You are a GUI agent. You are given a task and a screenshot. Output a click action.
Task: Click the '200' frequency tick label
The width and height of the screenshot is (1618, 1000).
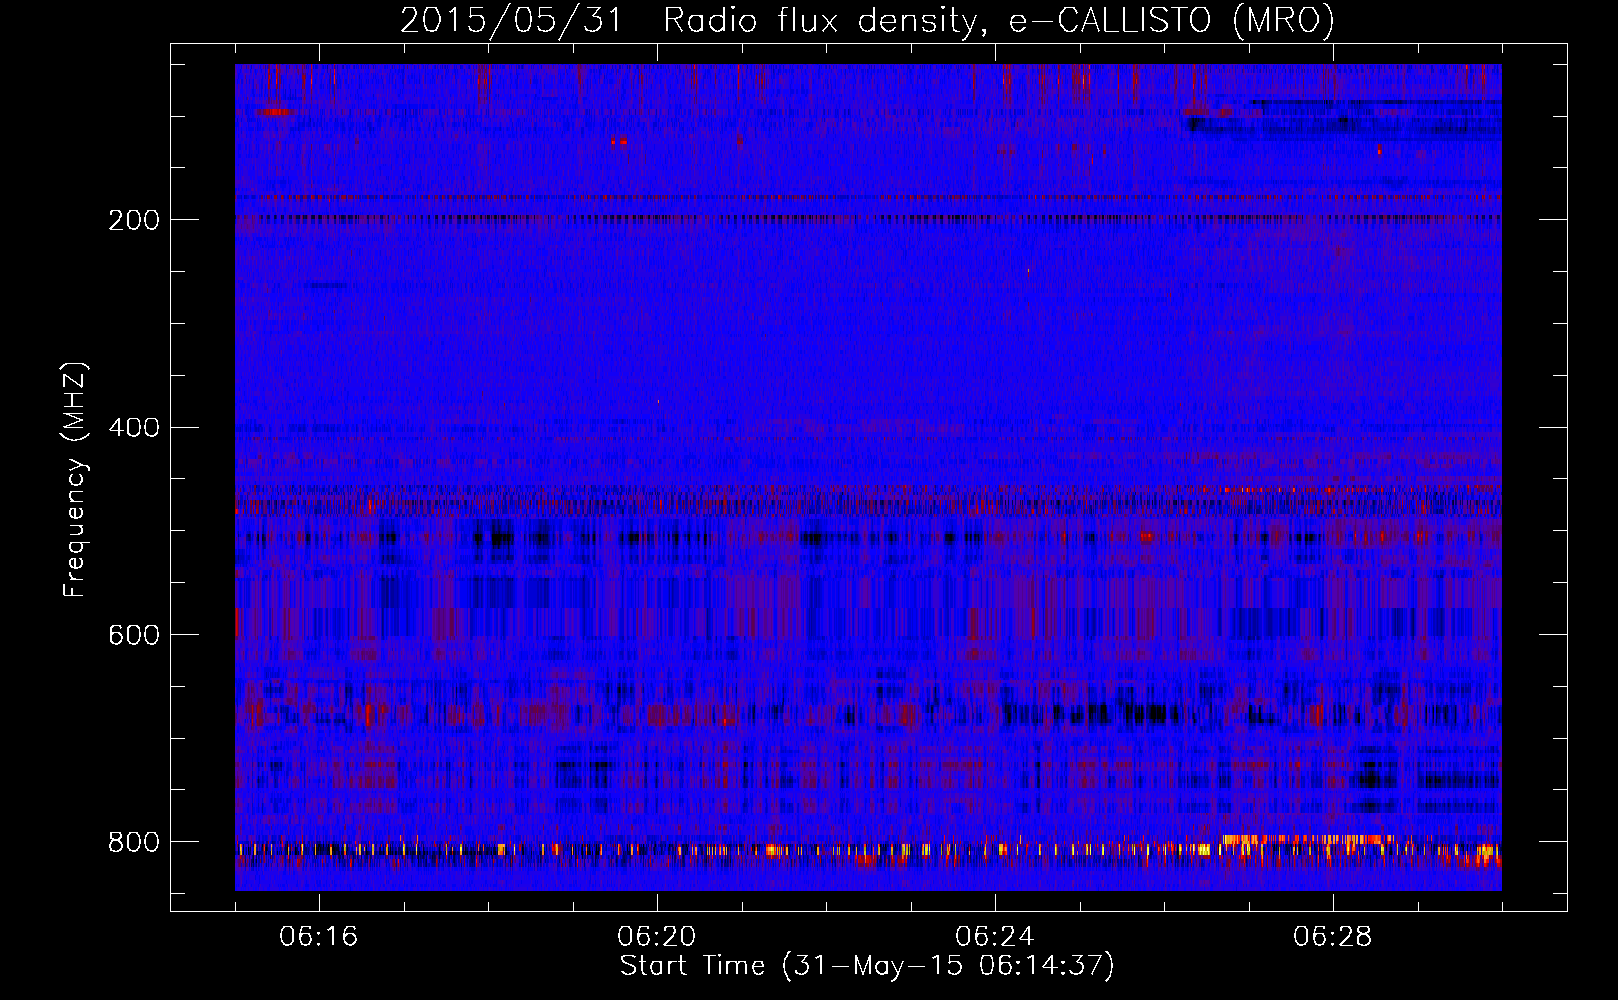[134, 220]
